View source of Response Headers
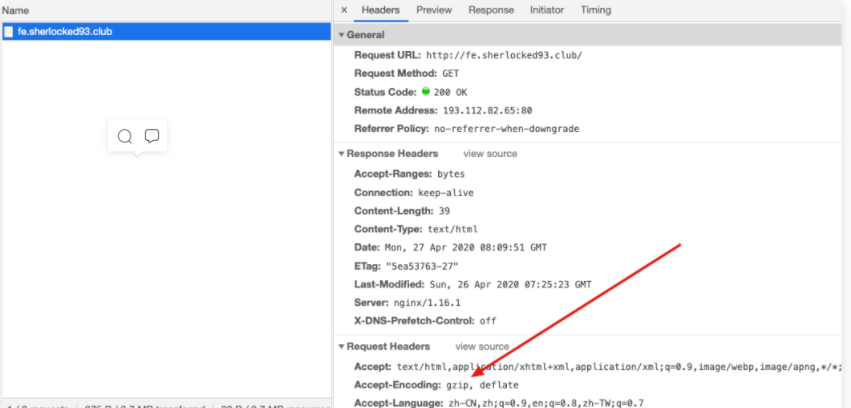The width and height of the screenshot is (851, 408). tap(490, 154)
